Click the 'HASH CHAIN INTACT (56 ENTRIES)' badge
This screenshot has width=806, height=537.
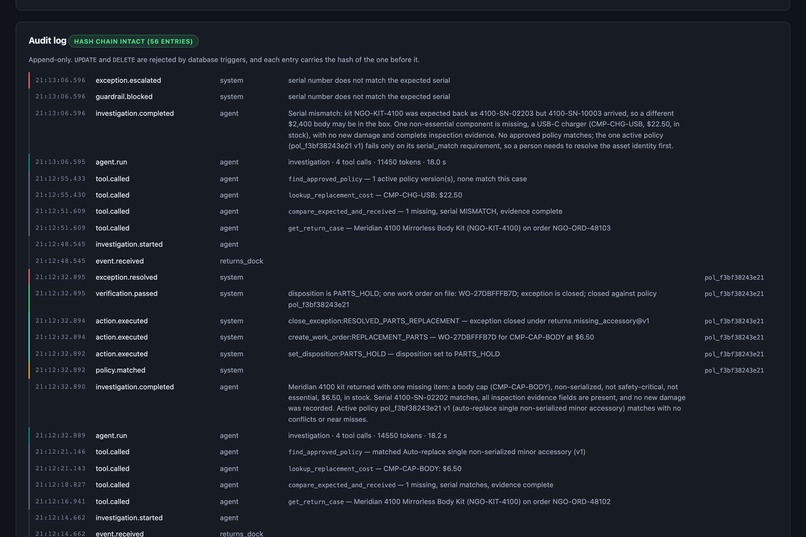click(x=134, y=41)
